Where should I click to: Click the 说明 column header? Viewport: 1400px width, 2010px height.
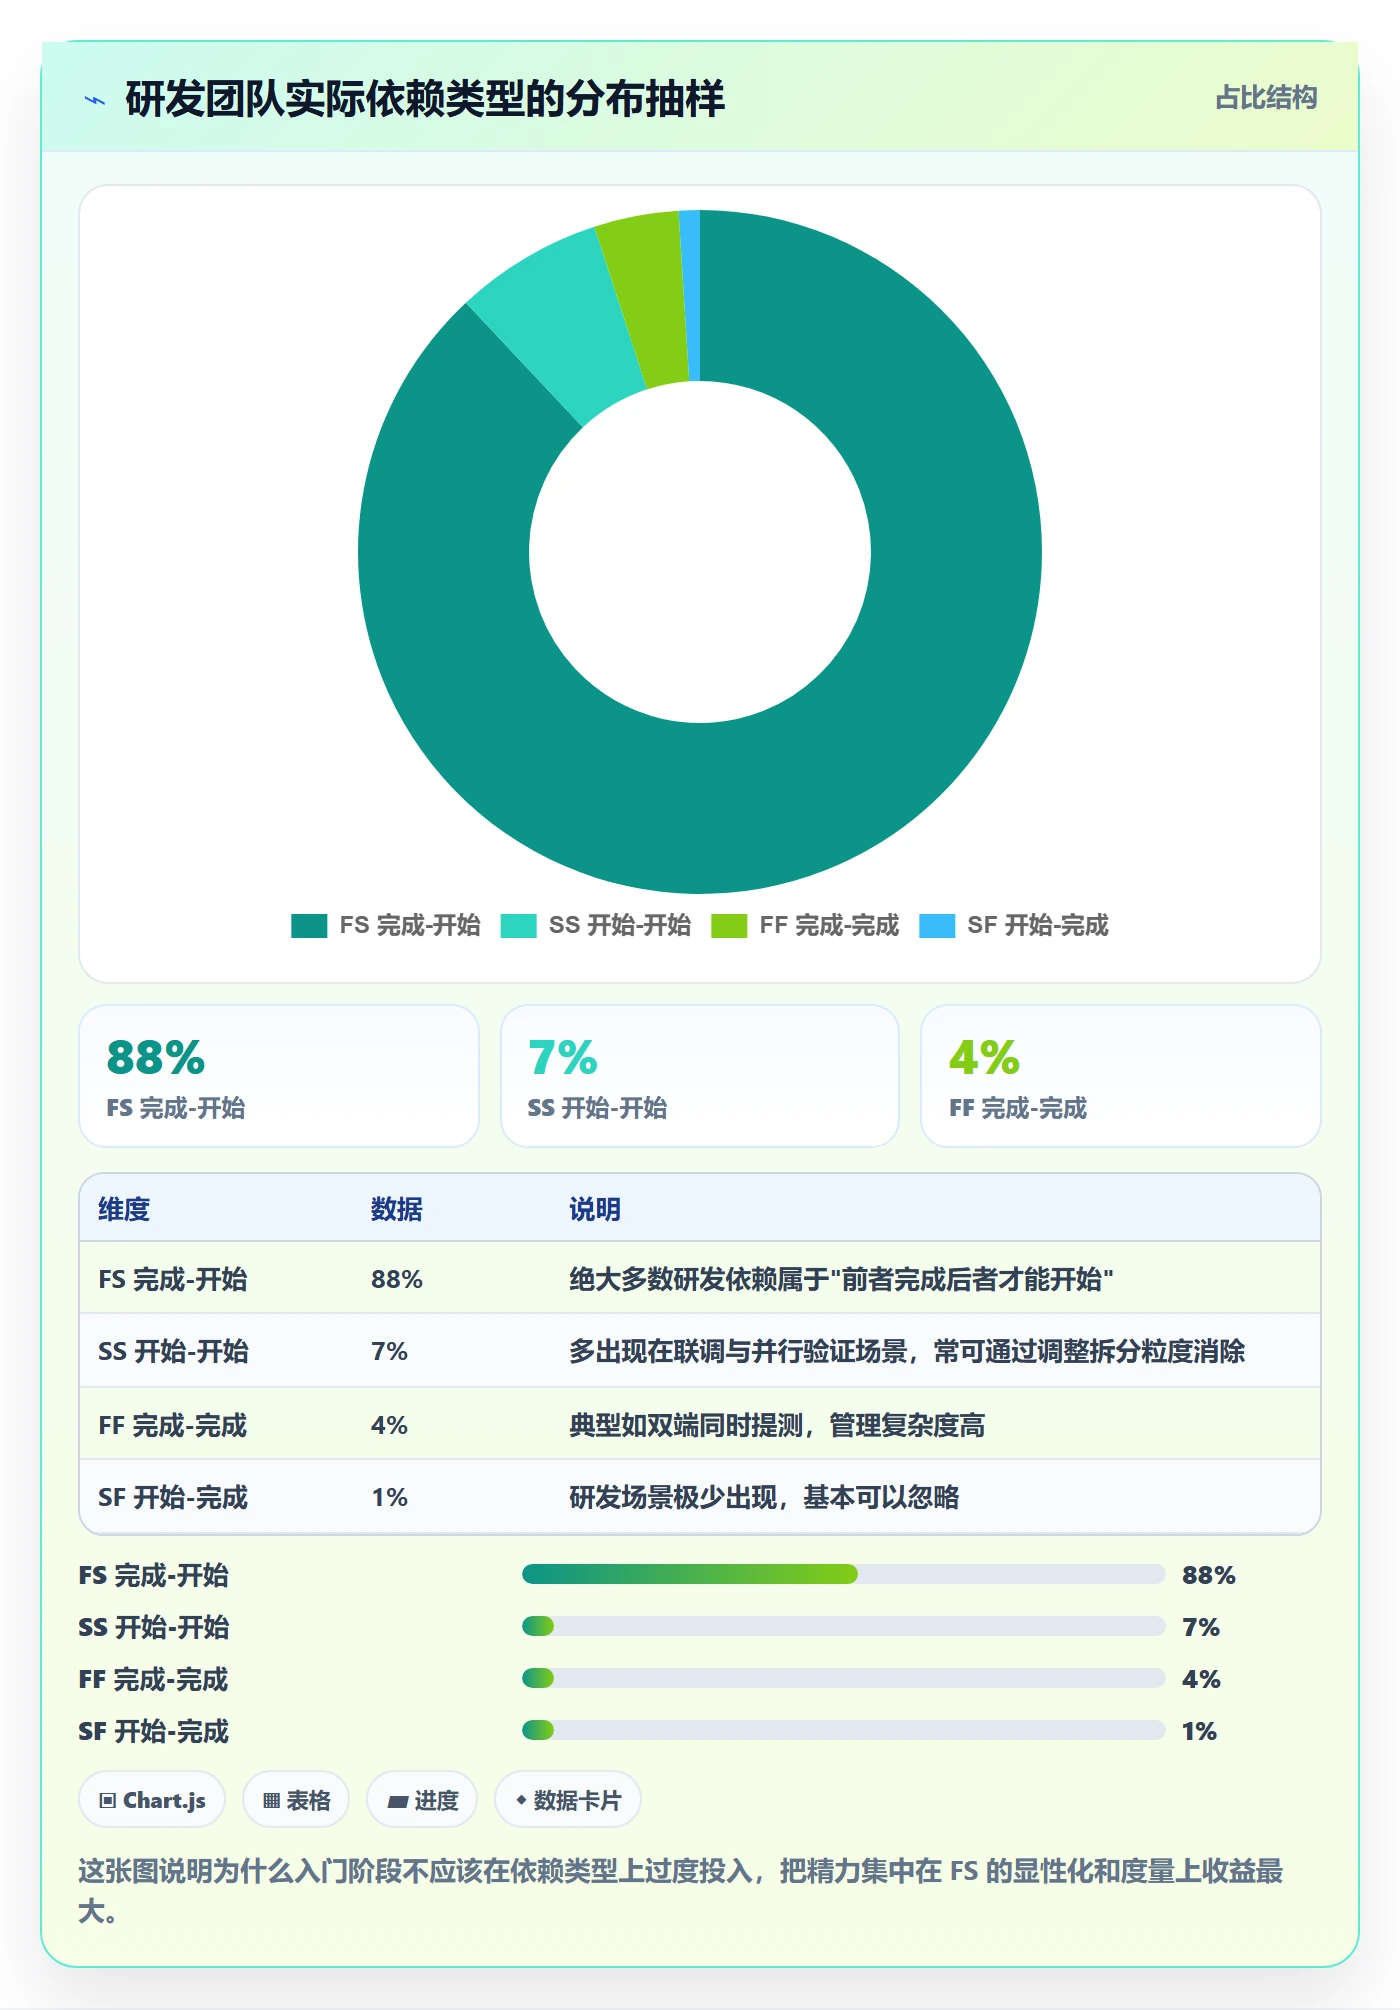595,1209
